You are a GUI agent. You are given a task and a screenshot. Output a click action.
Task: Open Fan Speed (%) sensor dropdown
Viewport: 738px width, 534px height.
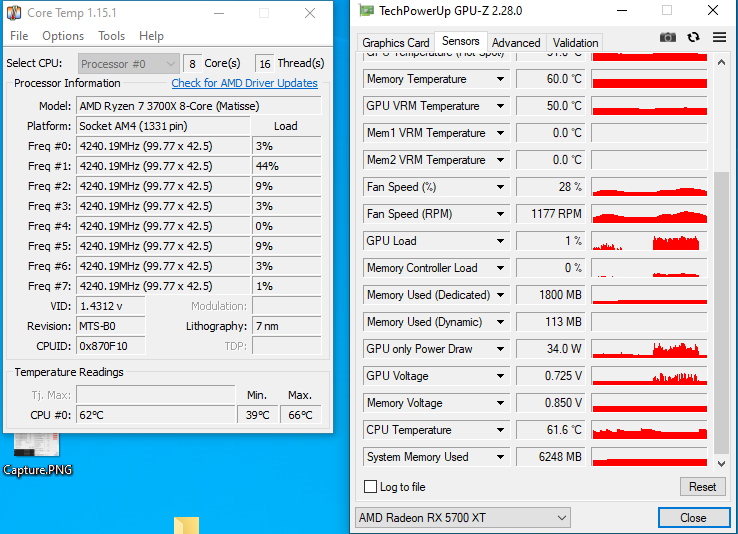click(500, 187)
